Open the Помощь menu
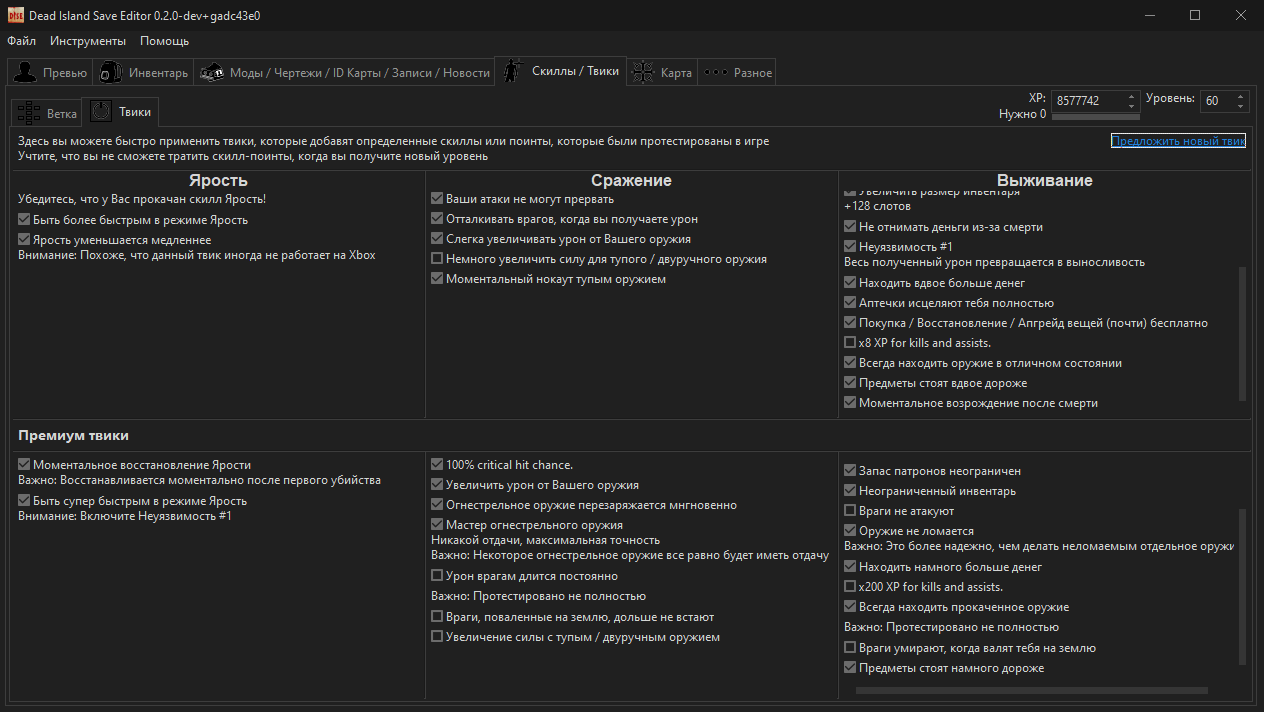1264x712 pixels. 164,41
